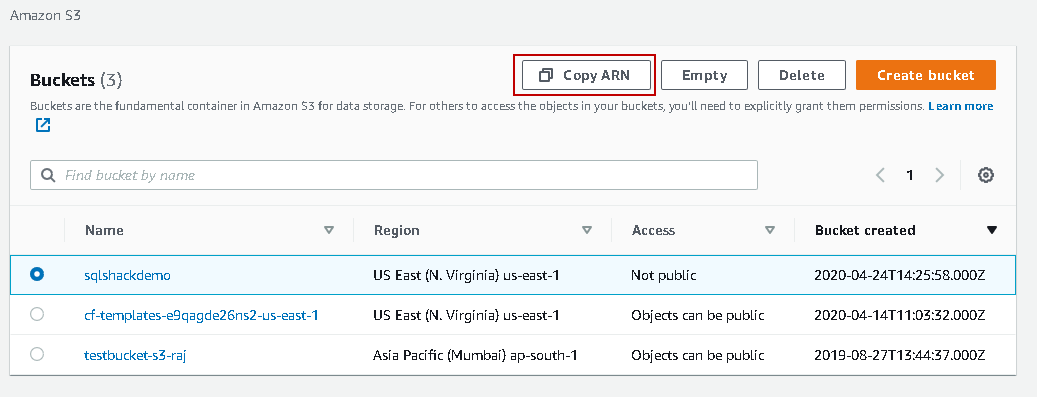Click the 2020-04-14T11:03:32.000Z timestamp

pyautogui.click(x=900, y=315)
